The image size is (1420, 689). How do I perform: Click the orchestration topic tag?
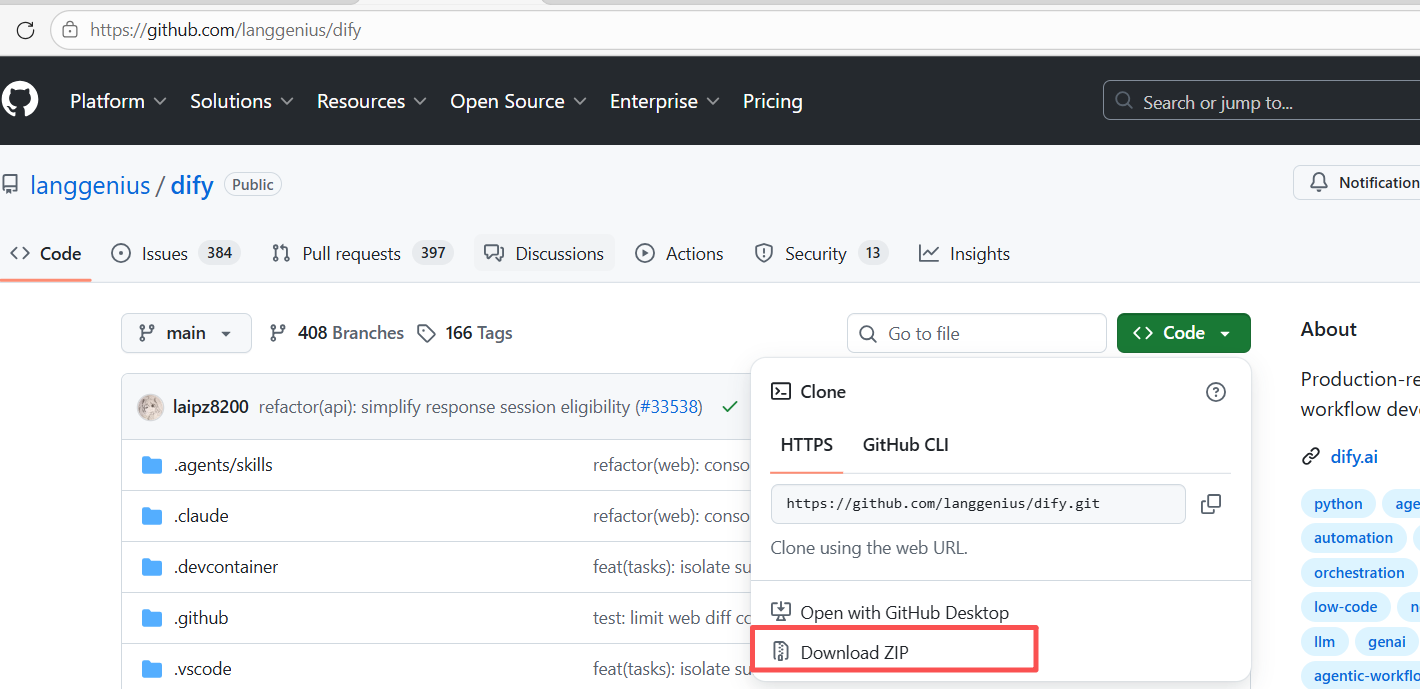pos(1359,573)
